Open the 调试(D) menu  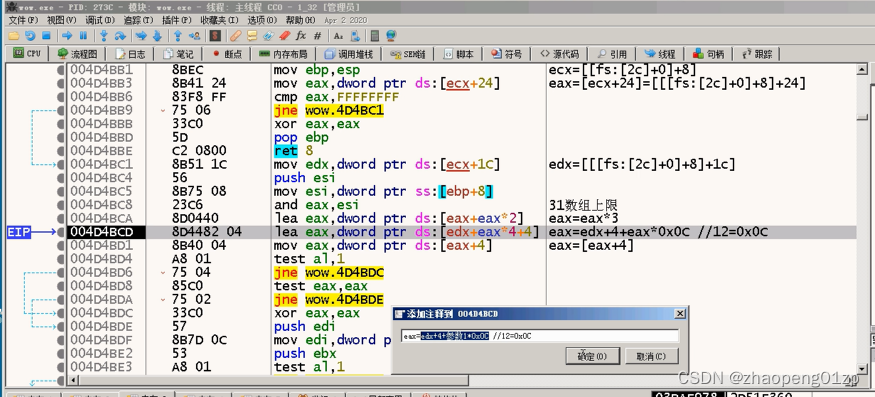click(x=99, y=20)
